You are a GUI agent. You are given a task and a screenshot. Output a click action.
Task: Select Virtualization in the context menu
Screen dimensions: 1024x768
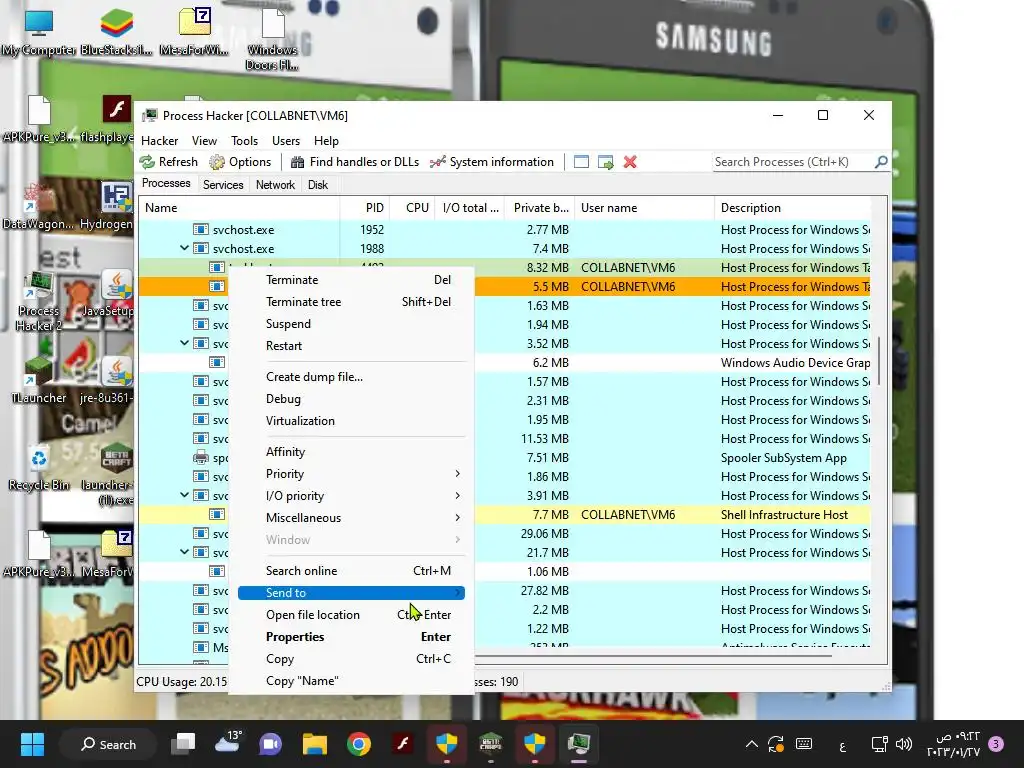(x=352, y=421)
